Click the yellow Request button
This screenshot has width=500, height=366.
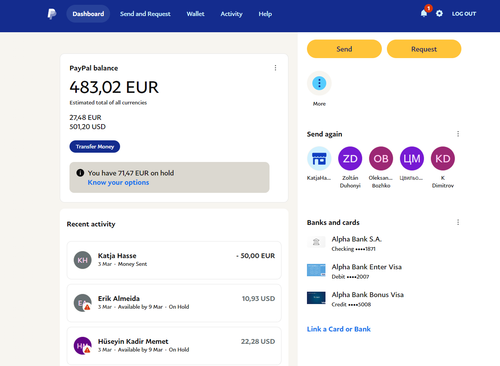pyautogui.click(x=424, y=49)
